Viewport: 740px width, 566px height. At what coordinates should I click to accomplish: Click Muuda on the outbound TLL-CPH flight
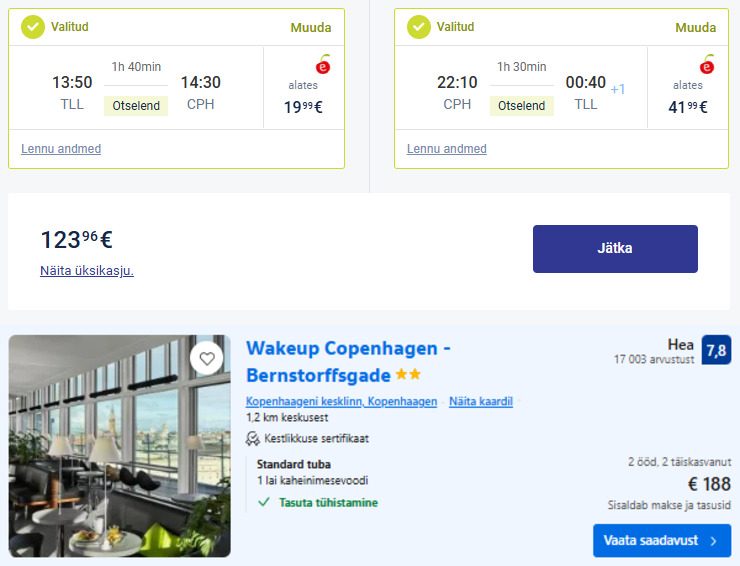(311, 27)
